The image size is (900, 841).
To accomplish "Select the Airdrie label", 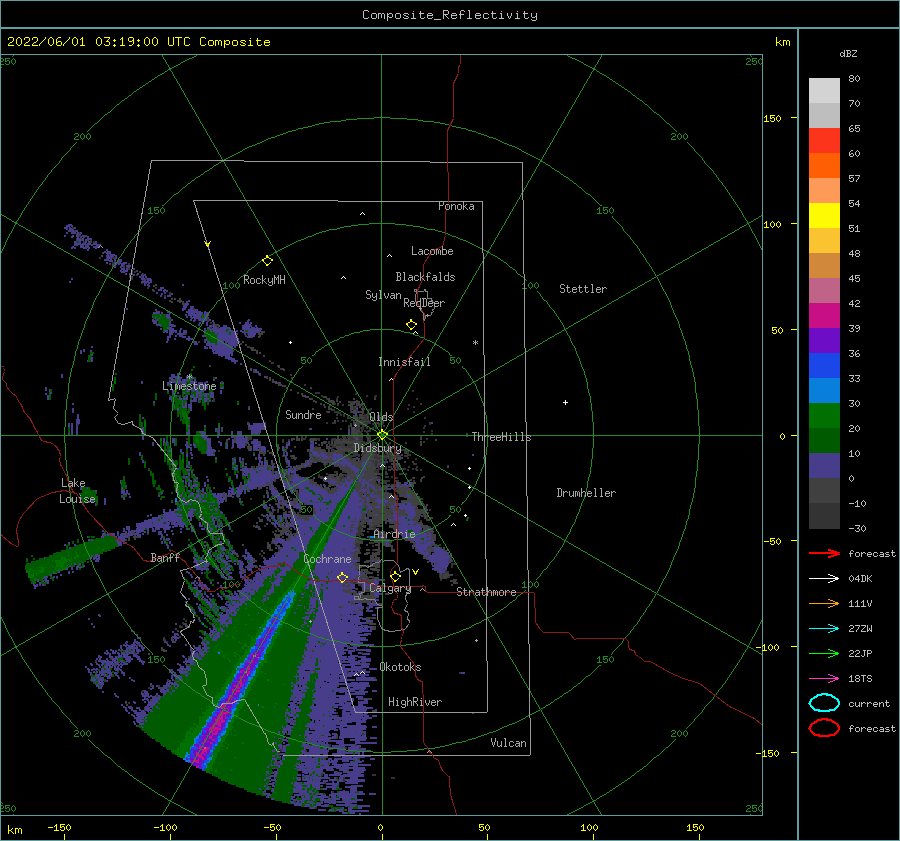I will [x=394, y=534].
